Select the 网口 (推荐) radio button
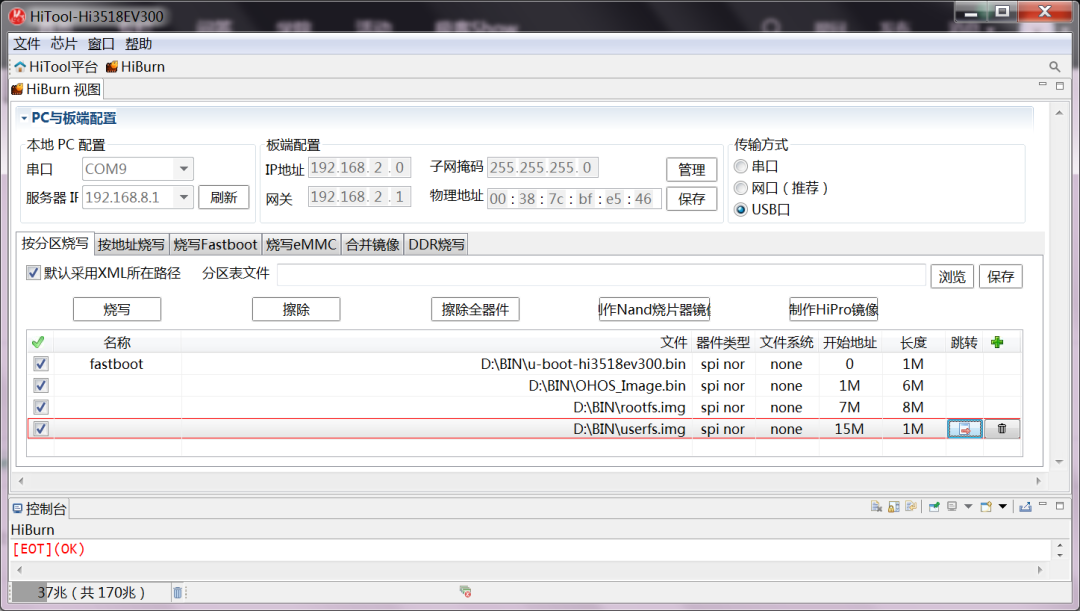Viewport: 1080px width, 611px height. point(740,188)
